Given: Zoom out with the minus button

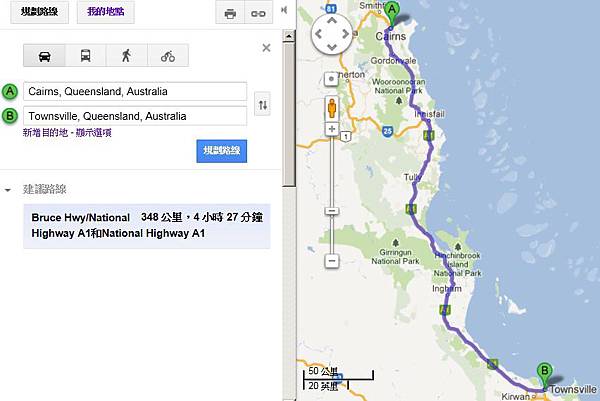Looking at the screenshot, I should 332,261.
